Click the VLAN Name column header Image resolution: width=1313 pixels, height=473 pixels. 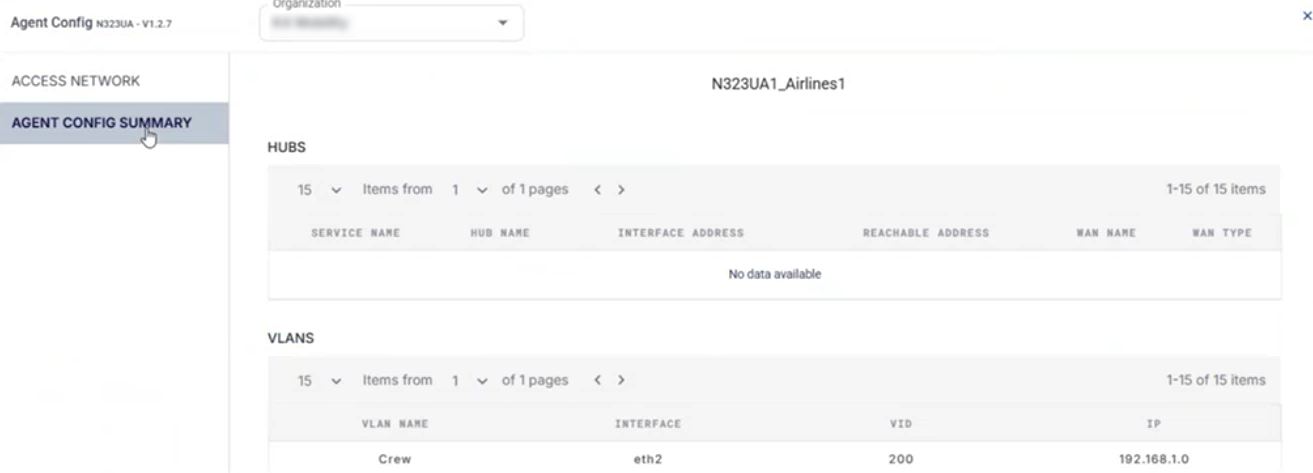[x=395, y=424]
